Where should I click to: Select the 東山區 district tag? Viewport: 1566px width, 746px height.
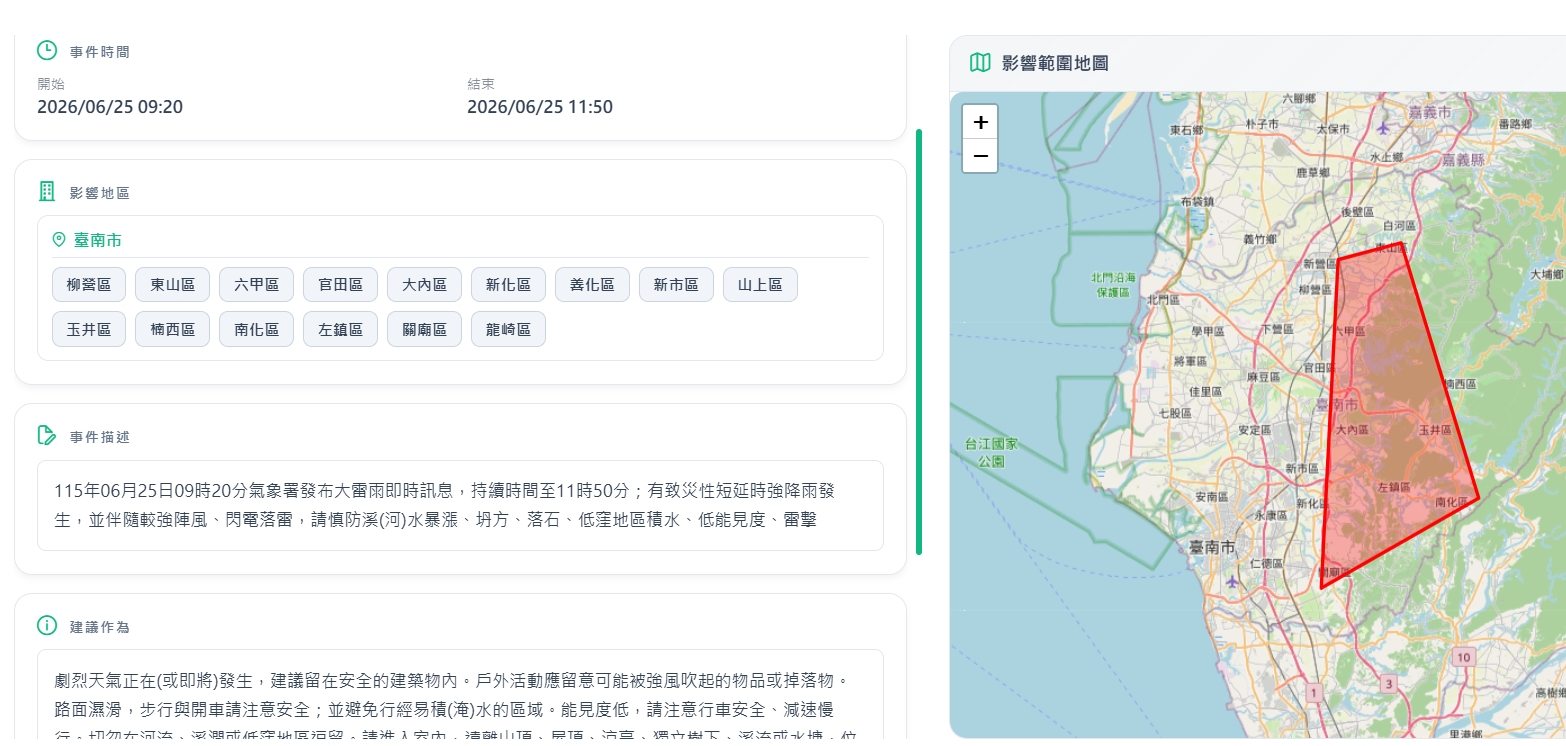tap(173, 285)
